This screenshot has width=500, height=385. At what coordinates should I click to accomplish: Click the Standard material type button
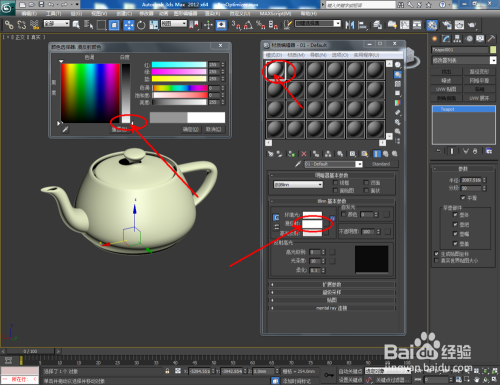click(x=381, y=164)
